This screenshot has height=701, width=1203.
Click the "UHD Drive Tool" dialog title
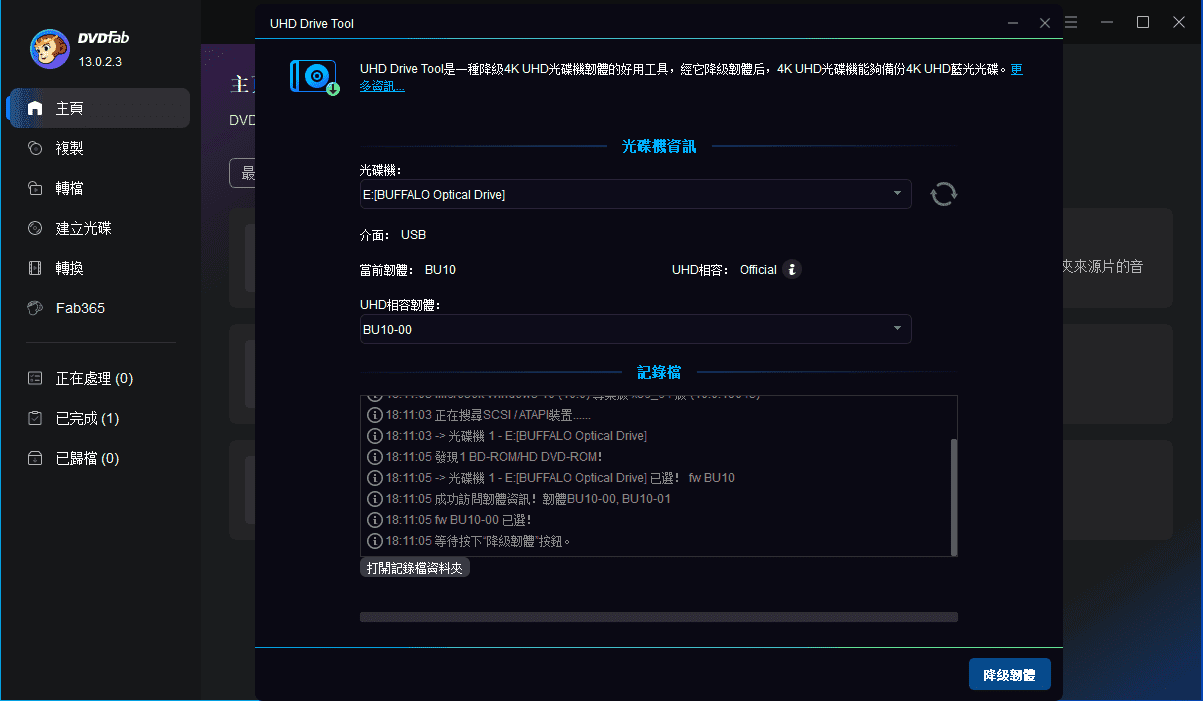tap(312, 23)
